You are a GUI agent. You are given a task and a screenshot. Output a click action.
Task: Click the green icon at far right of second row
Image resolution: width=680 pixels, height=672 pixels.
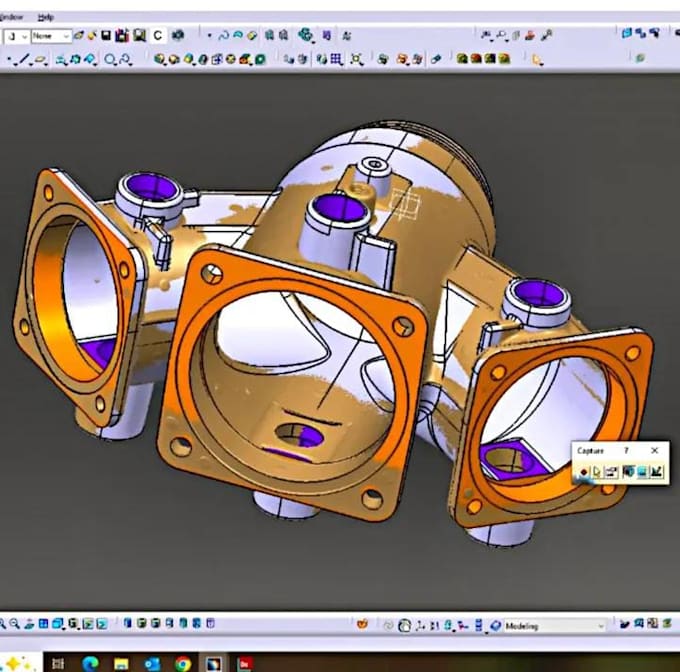pos(640,58)
